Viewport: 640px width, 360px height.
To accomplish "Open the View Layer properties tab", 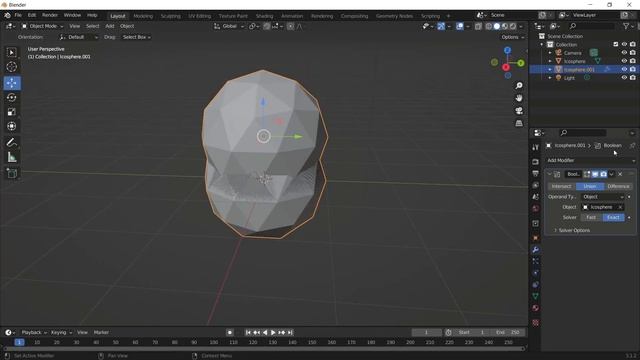I will [536, 186].
